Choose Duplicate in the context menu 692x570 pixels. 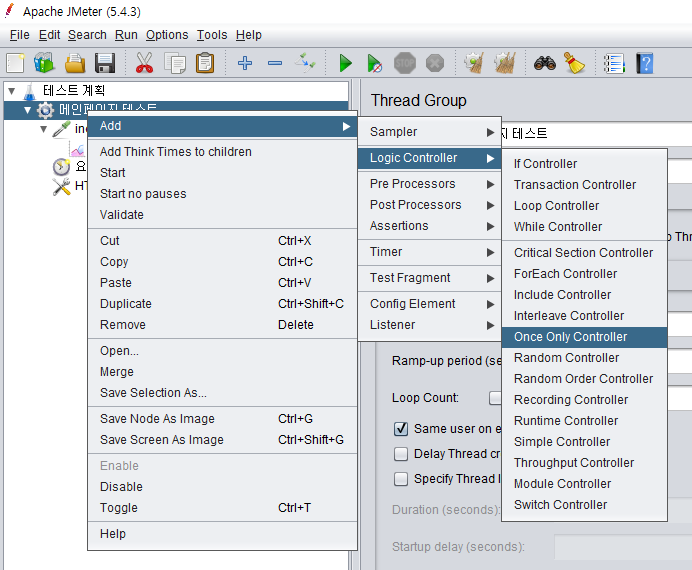pos(126,304)
